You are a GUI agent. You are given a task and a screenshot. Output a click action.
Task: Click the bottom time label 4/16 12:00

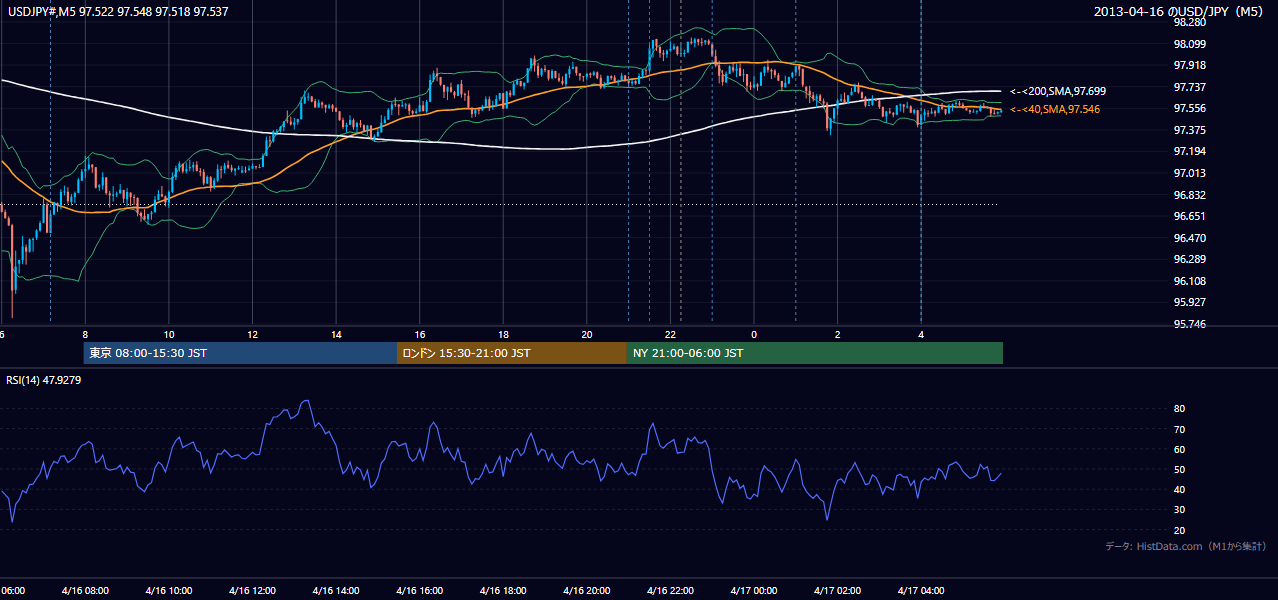point(252,591)
